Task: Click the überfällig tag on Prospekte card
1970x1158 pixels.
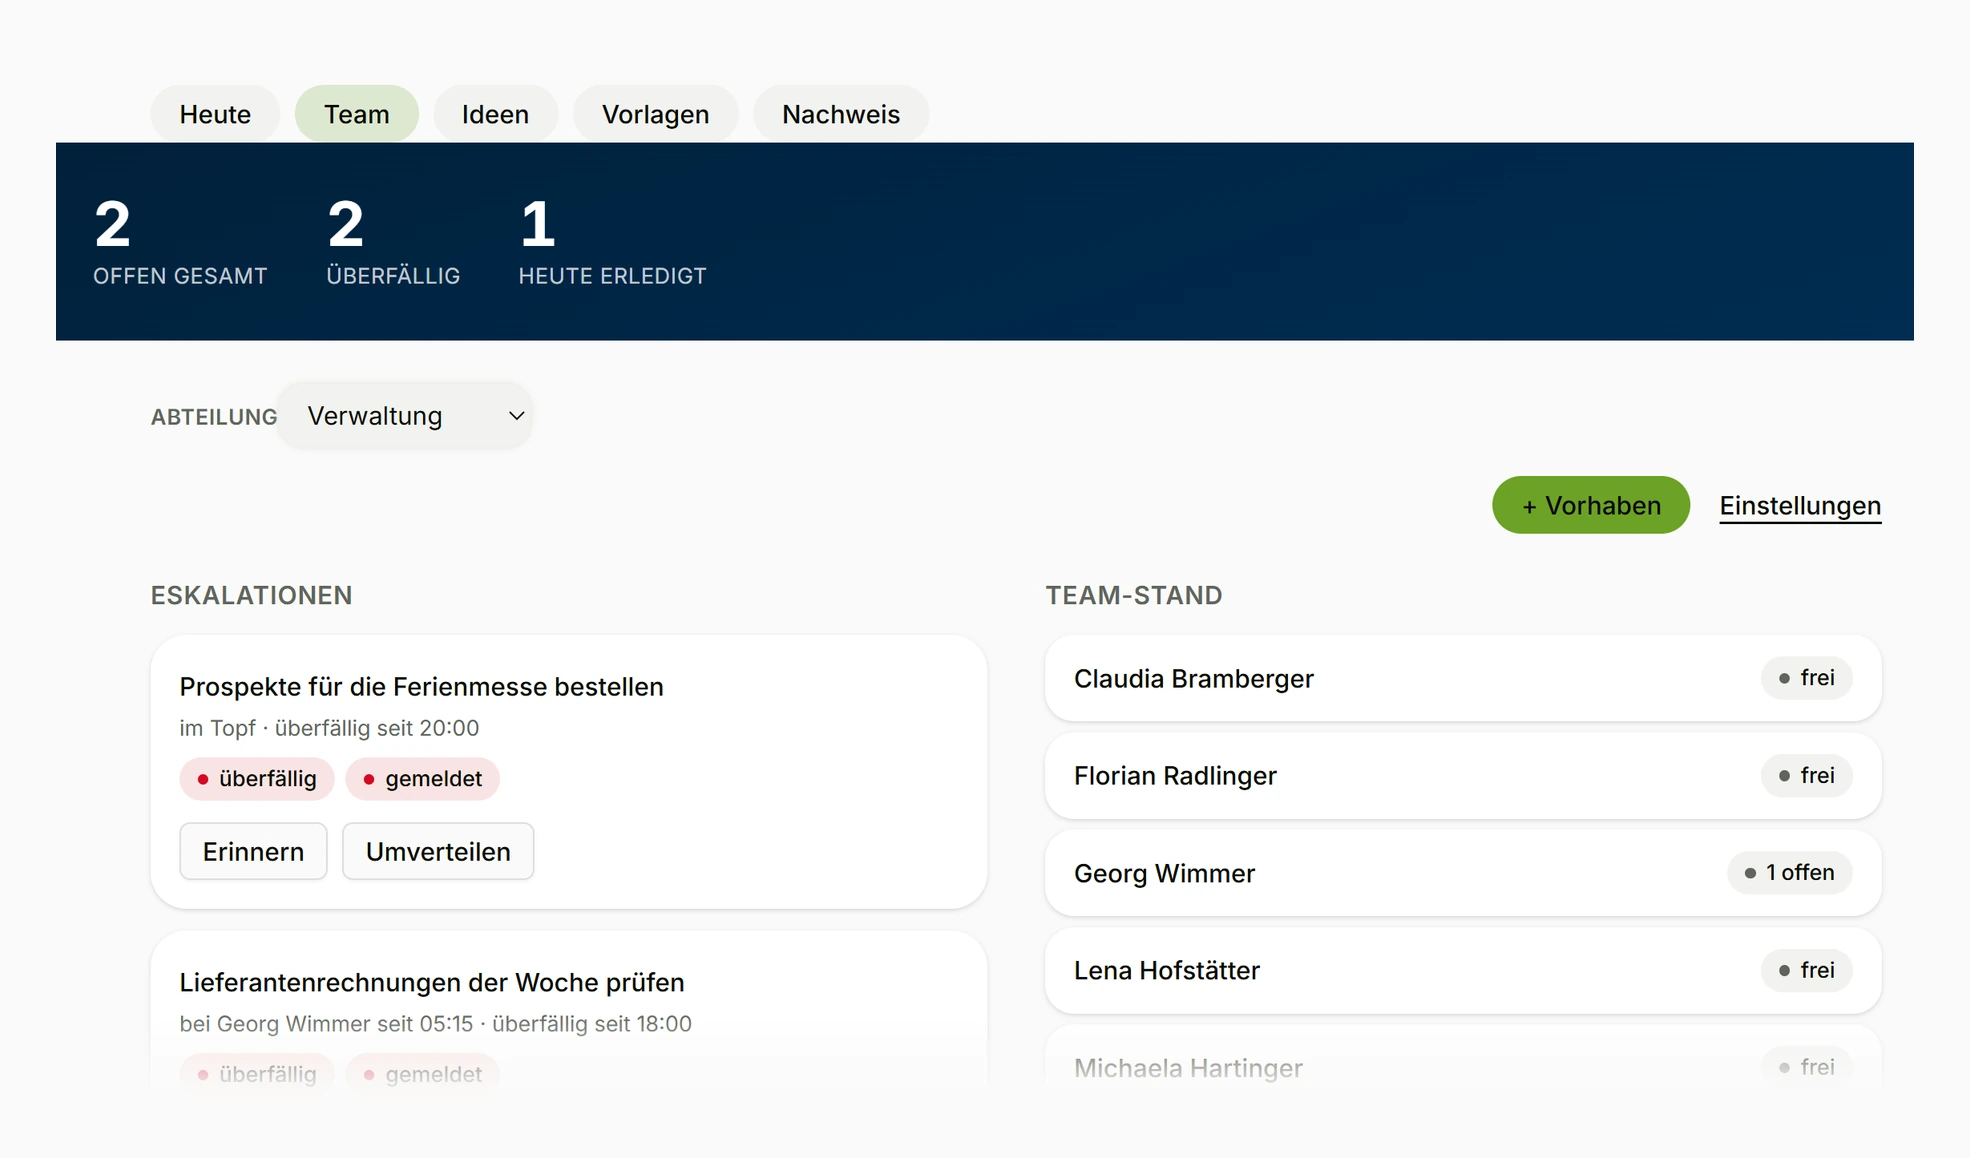Action: (257, 779)
